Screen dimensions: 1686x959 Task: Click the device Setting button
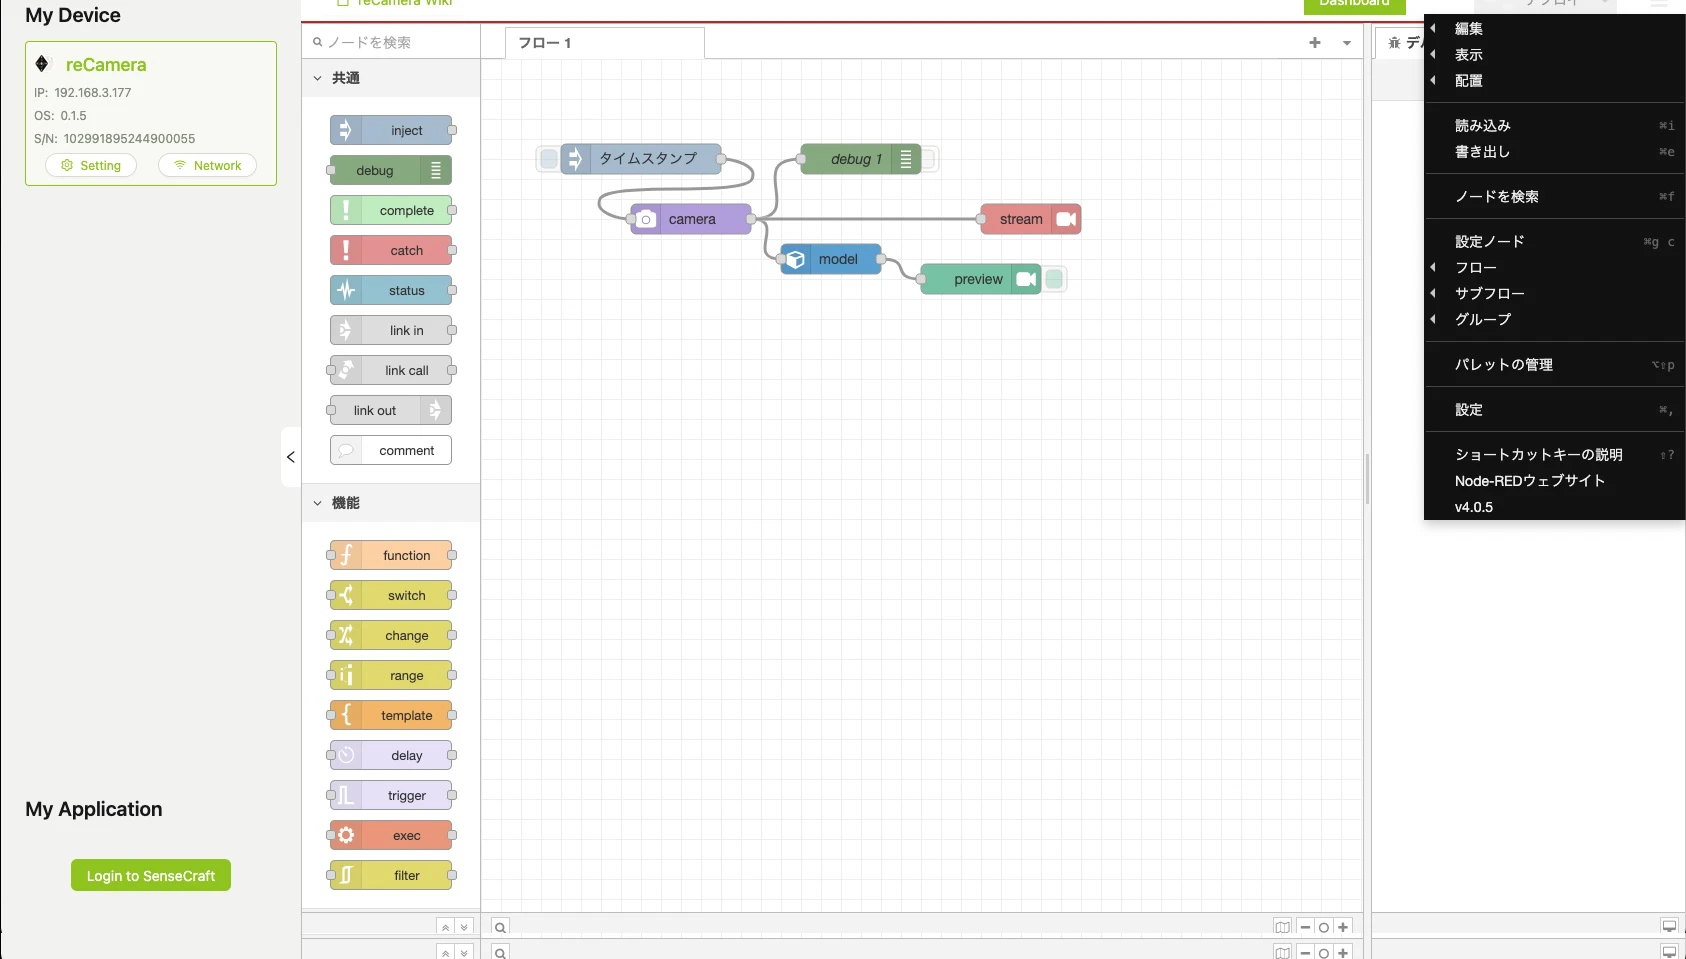click(x=91, y=165)
